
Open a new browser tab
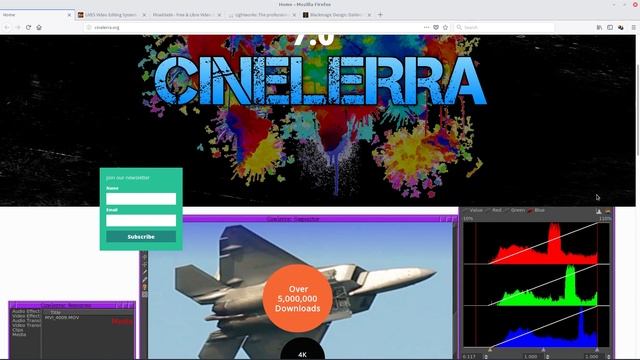point(380,15)
